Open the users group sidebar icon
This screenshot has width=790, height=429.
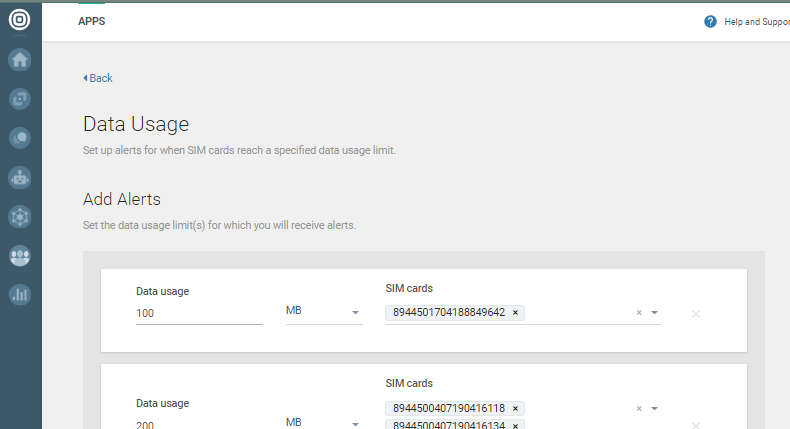click(20, 255)
